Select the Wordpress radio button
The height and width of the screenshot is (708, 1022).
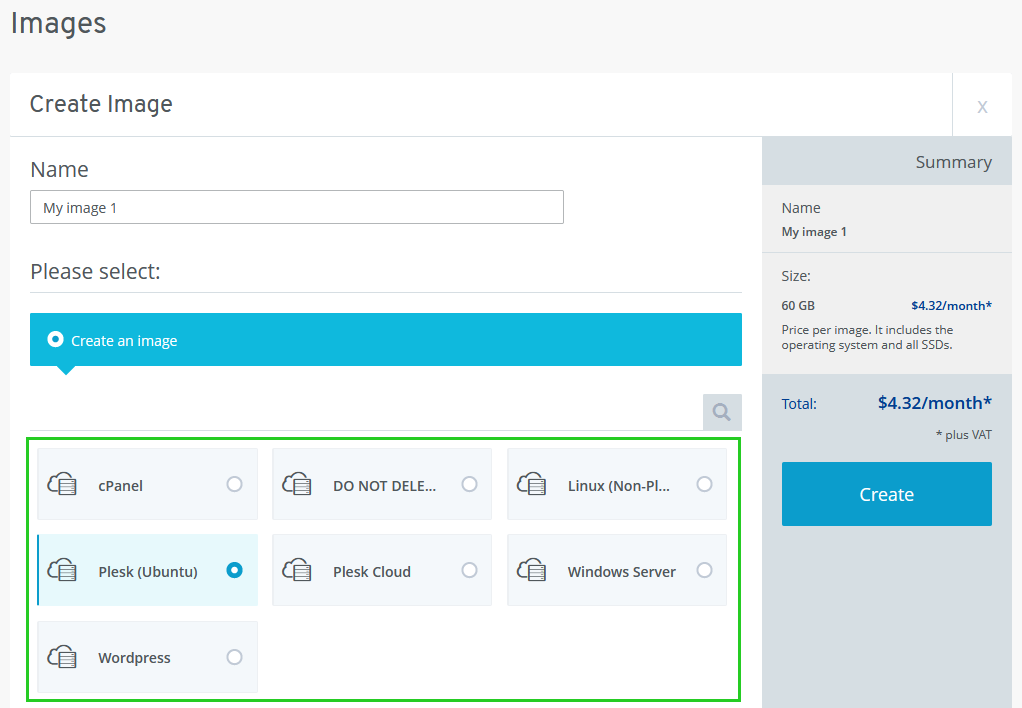234,657
